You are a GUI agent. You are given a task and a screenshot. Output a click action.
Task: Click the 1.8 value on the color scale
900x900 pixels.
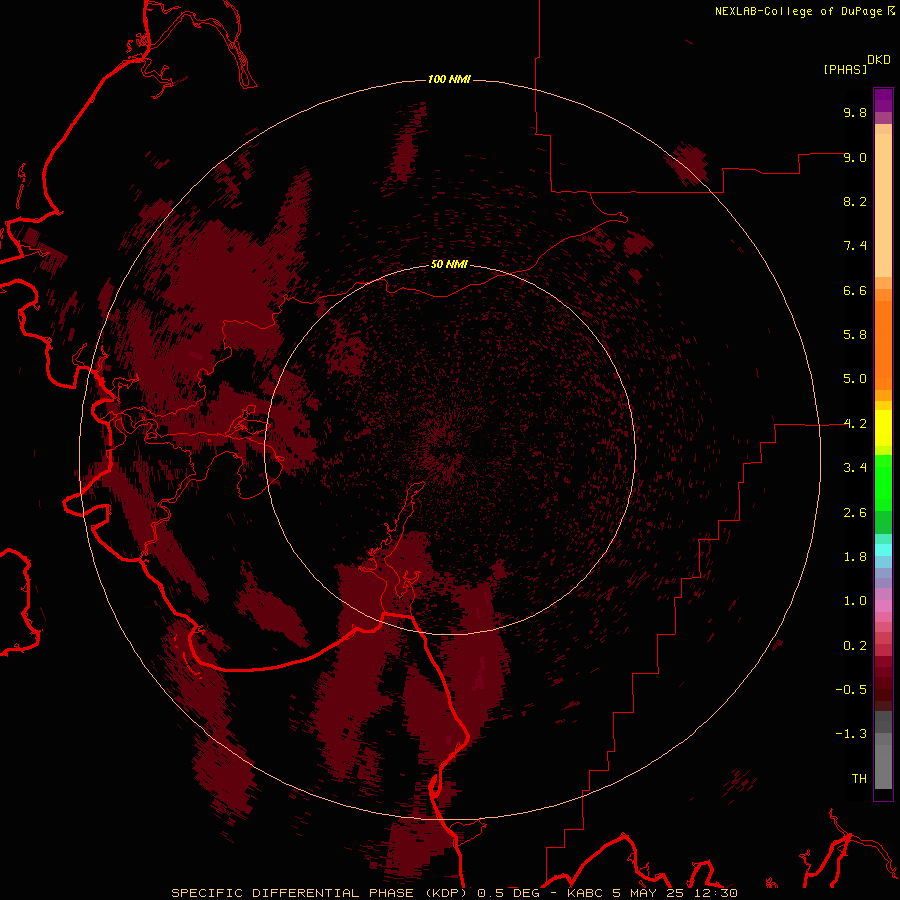[x=855, y=557]
